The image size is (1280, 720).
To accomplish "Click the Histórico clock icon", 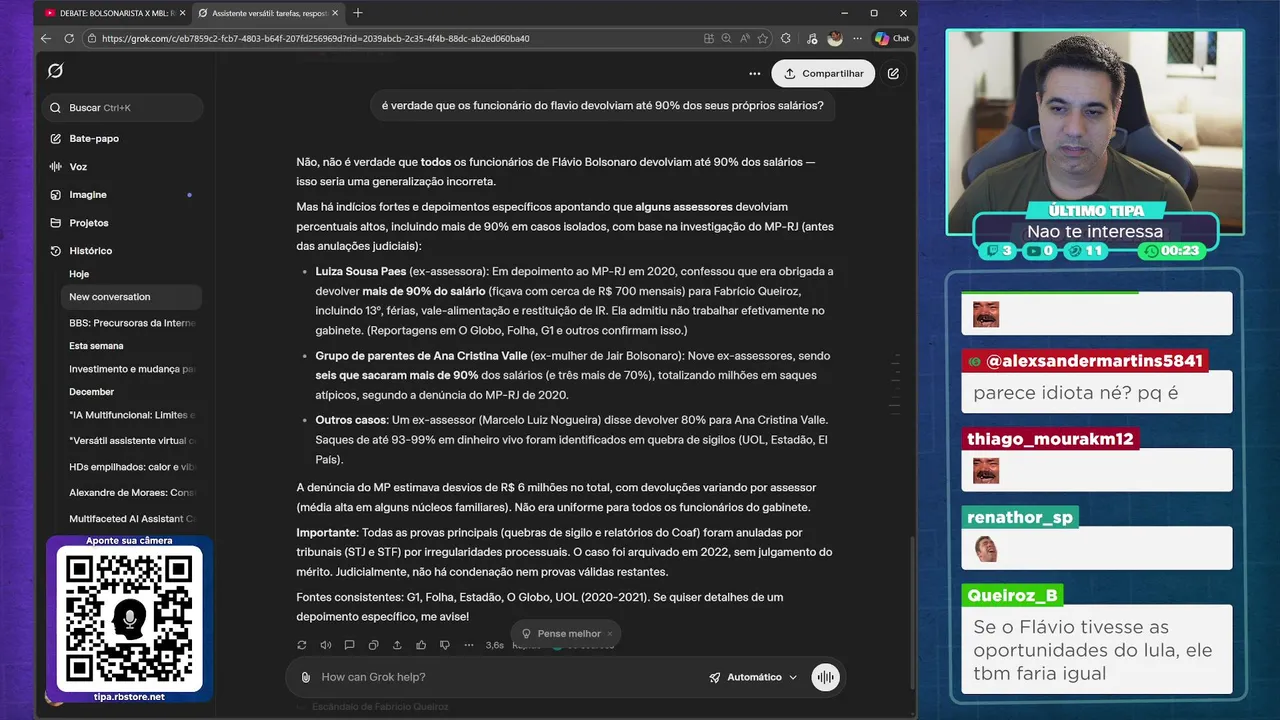I will coord(56,251).
